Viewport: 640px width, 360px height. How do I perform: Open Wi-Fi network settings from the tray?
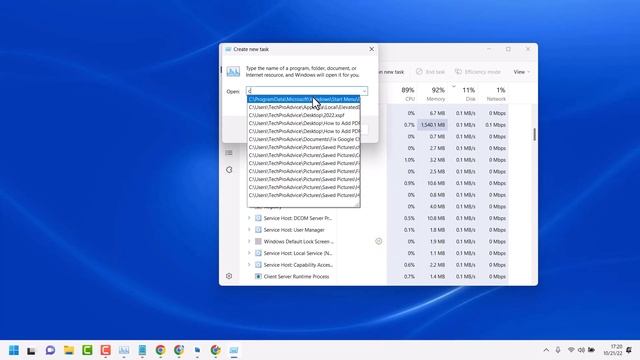pyautogui.click(x=571, y=350)
